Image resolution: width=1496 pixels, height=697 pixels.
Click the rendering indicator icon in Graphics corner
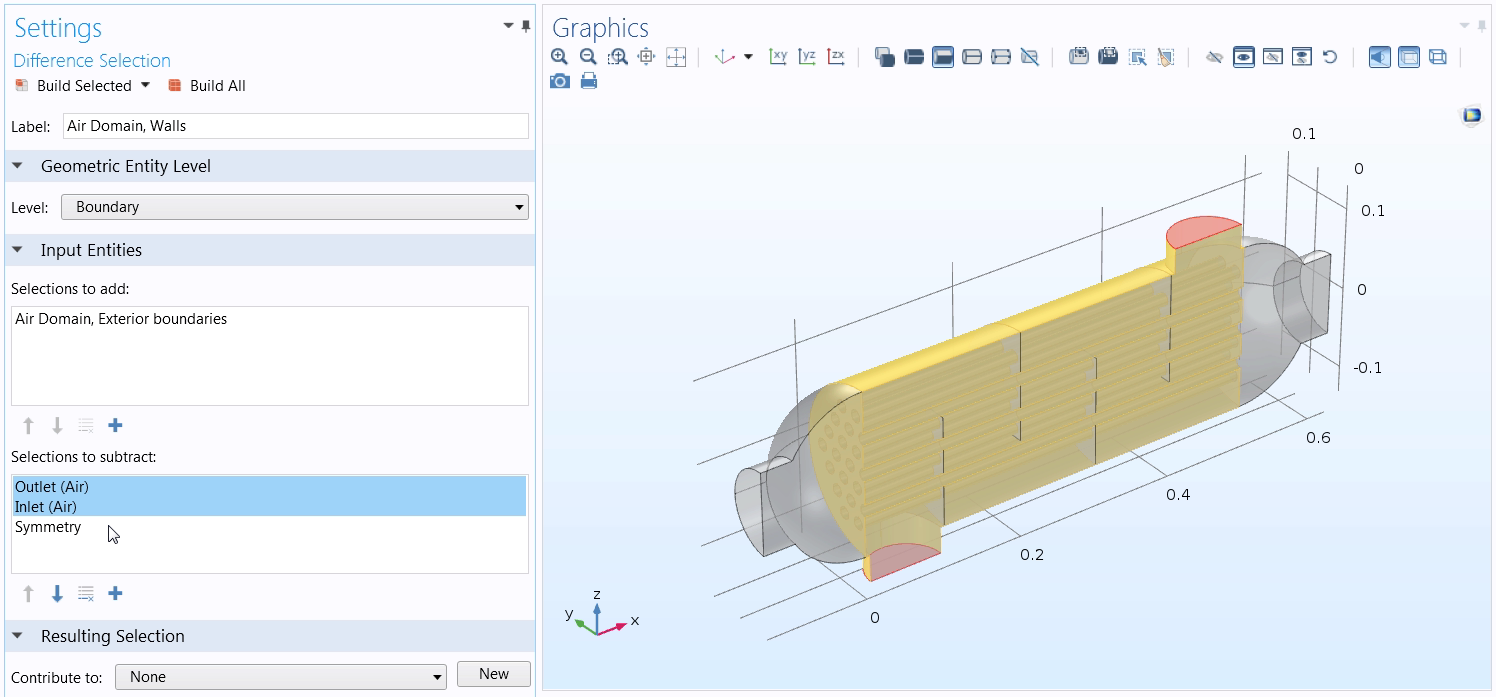[1471, 116]
